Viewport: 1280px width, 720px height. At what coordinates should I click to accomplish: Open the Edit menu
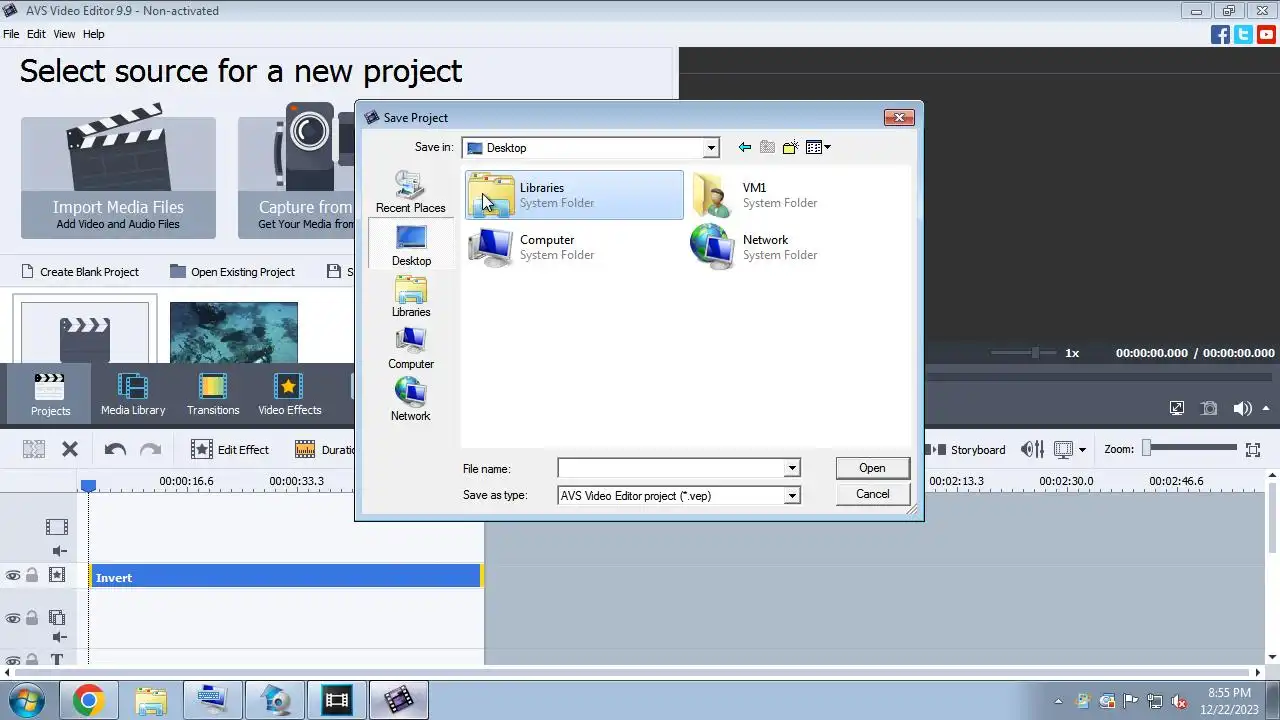tap(36, 34)
